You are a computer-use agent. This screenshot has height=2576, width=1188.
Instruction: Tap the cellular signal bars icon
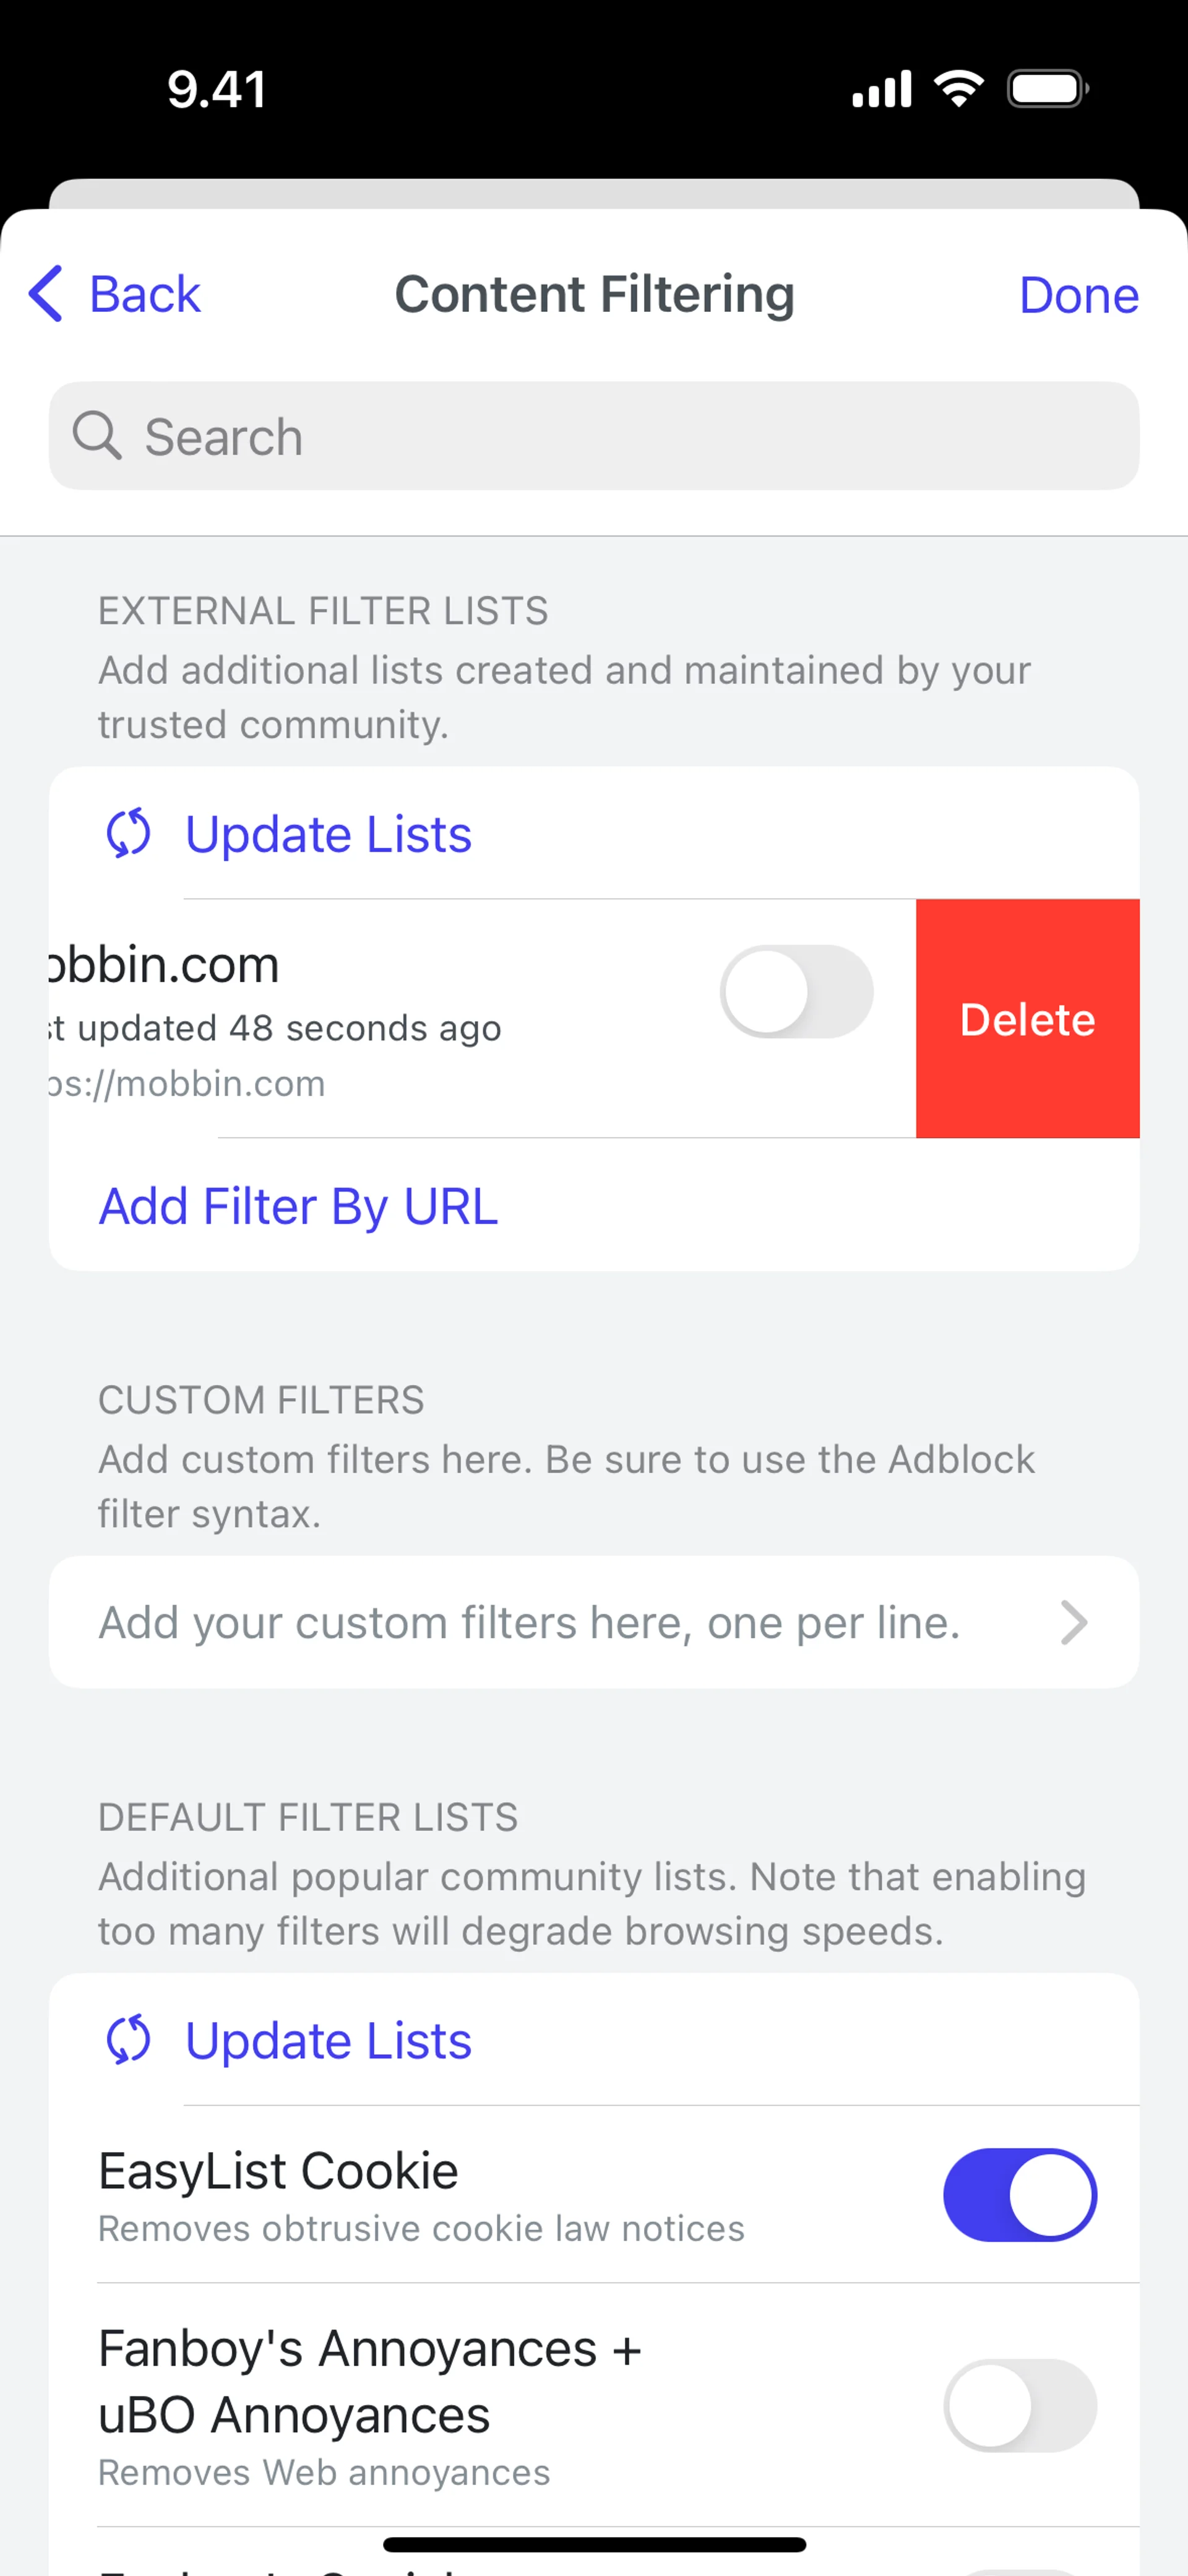coord(881,89)
